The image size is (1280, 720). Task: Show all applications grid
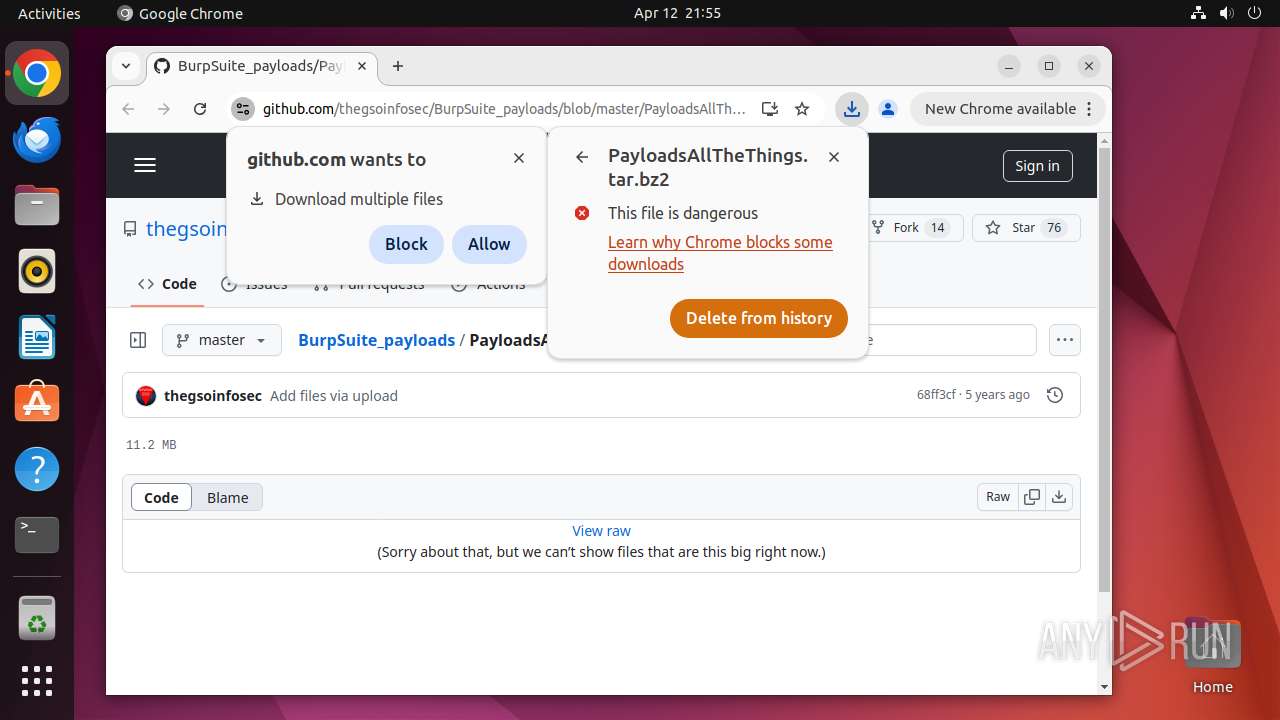pyautogui.click(x=37, y=681)
